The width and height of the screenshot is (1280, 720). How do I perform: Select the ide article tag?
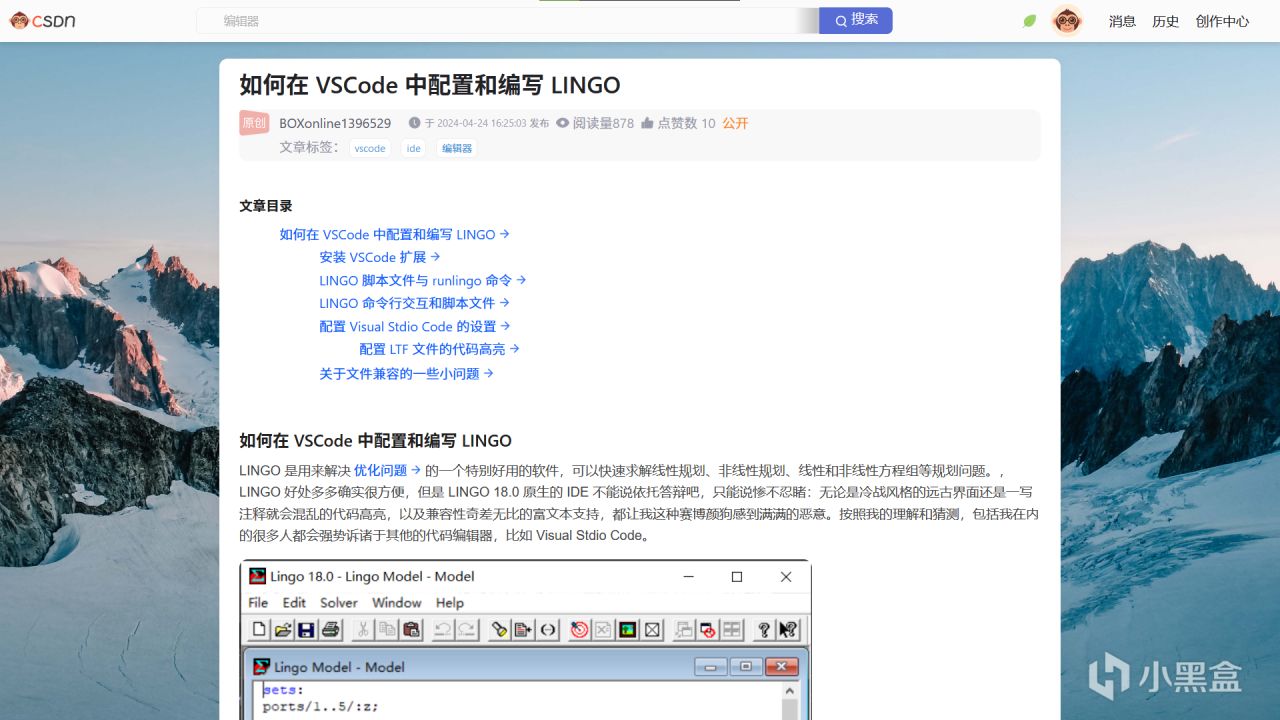pyautogui.click(x=414, y=148)
